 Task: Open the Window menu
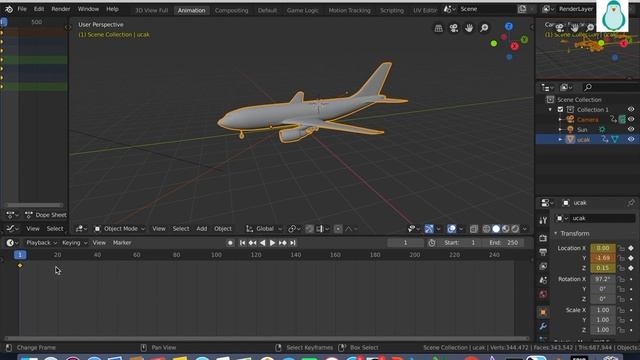pos(88,9)
